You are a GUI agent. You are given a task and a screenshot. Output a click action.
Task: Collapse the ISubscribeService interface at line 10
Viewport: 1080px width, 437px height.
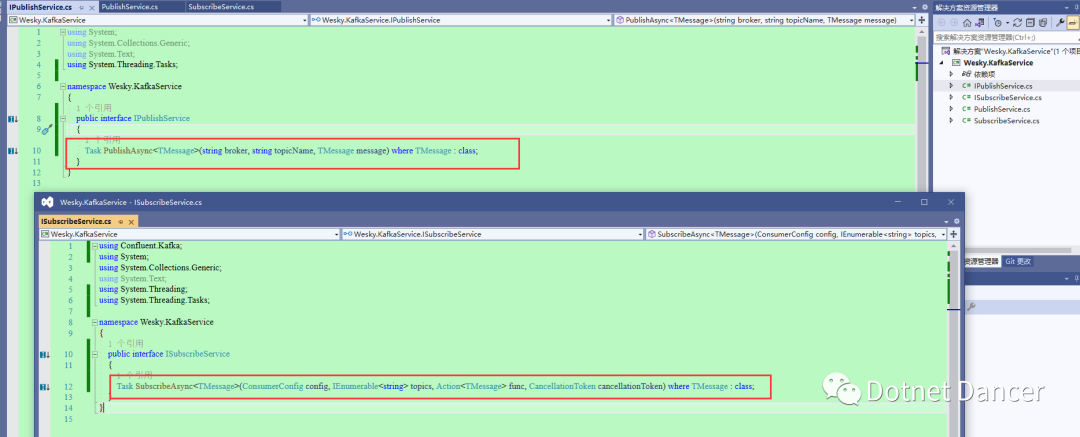click(95, 354)
